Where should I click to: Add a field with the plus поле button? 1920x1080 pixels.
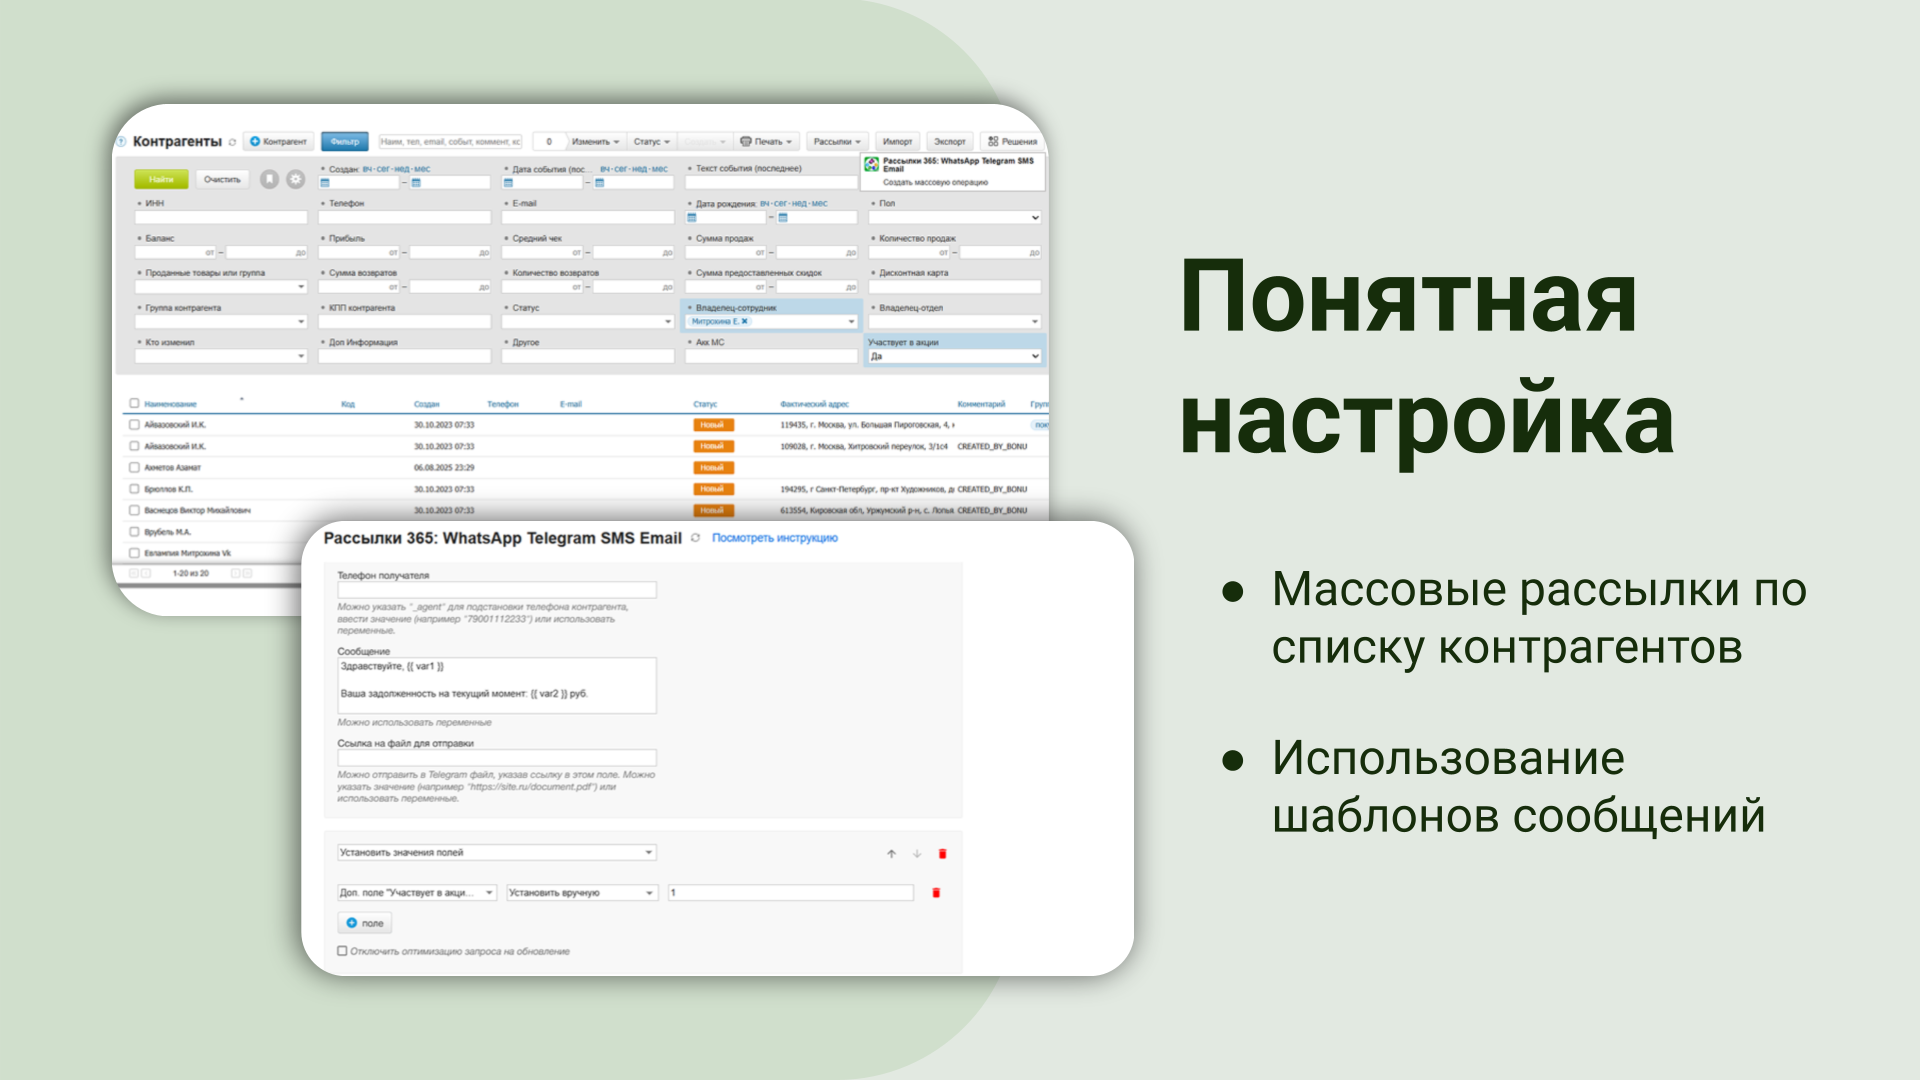[365, 923]
